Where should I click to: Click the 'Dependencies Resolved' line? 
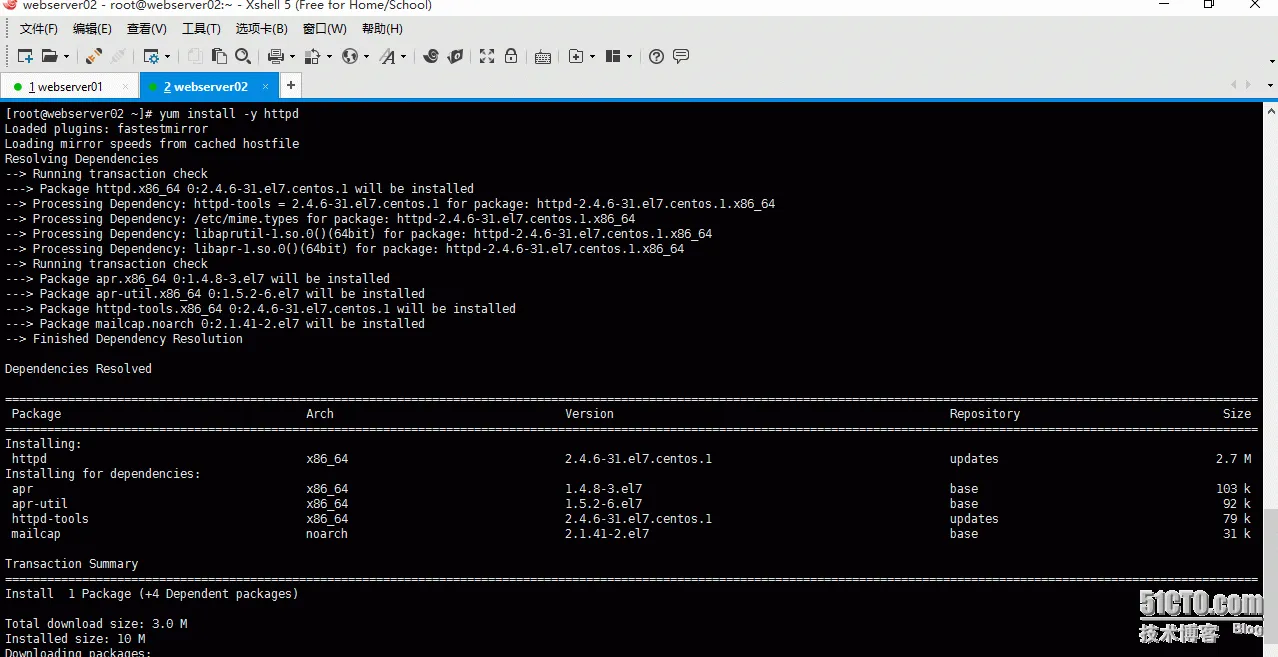(x=78, y=369)
